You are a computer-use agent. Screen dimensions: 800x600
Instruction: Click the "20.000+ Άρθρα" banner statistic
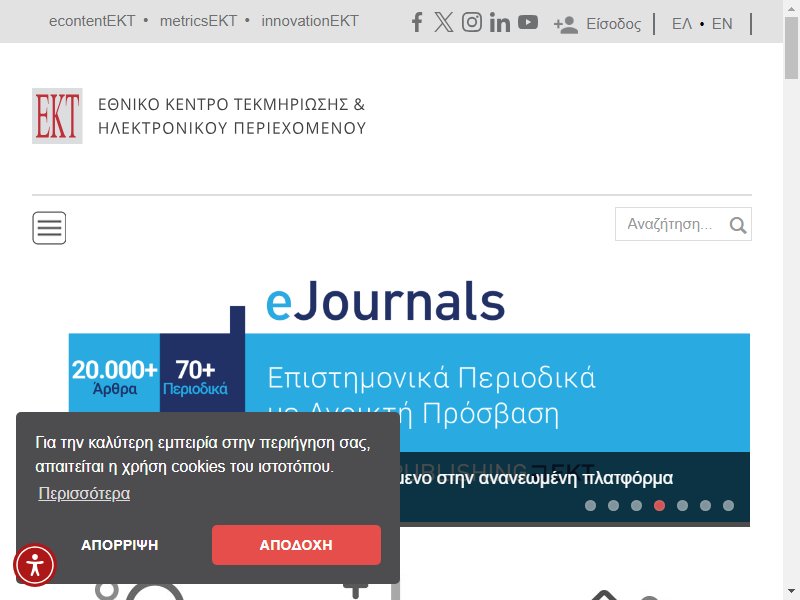pyautogui.click(x=114, y=378)
